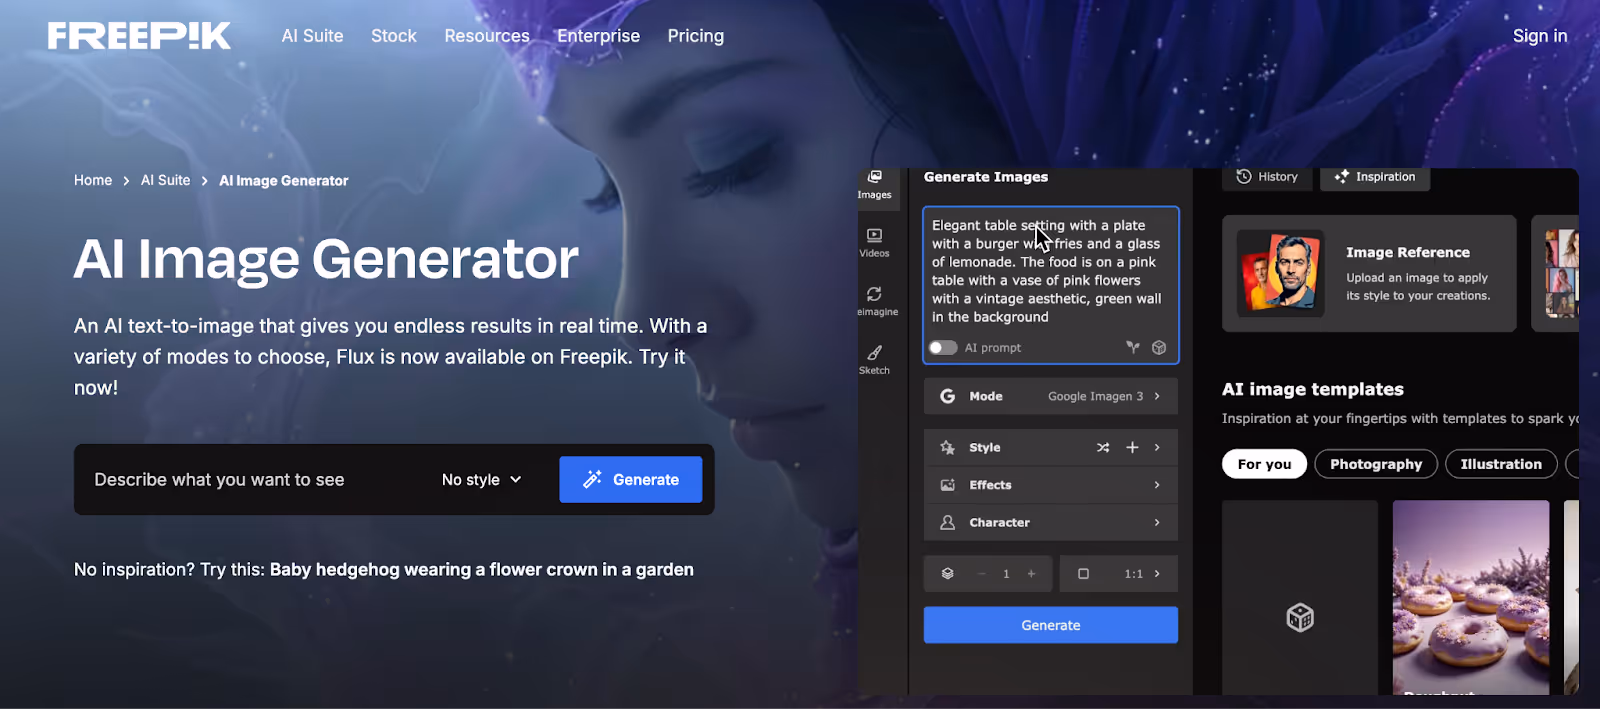The width and height of the screenshot is (1600, 709).
Task: Click the AI image templates heading
Action: tap(1313, 389)
